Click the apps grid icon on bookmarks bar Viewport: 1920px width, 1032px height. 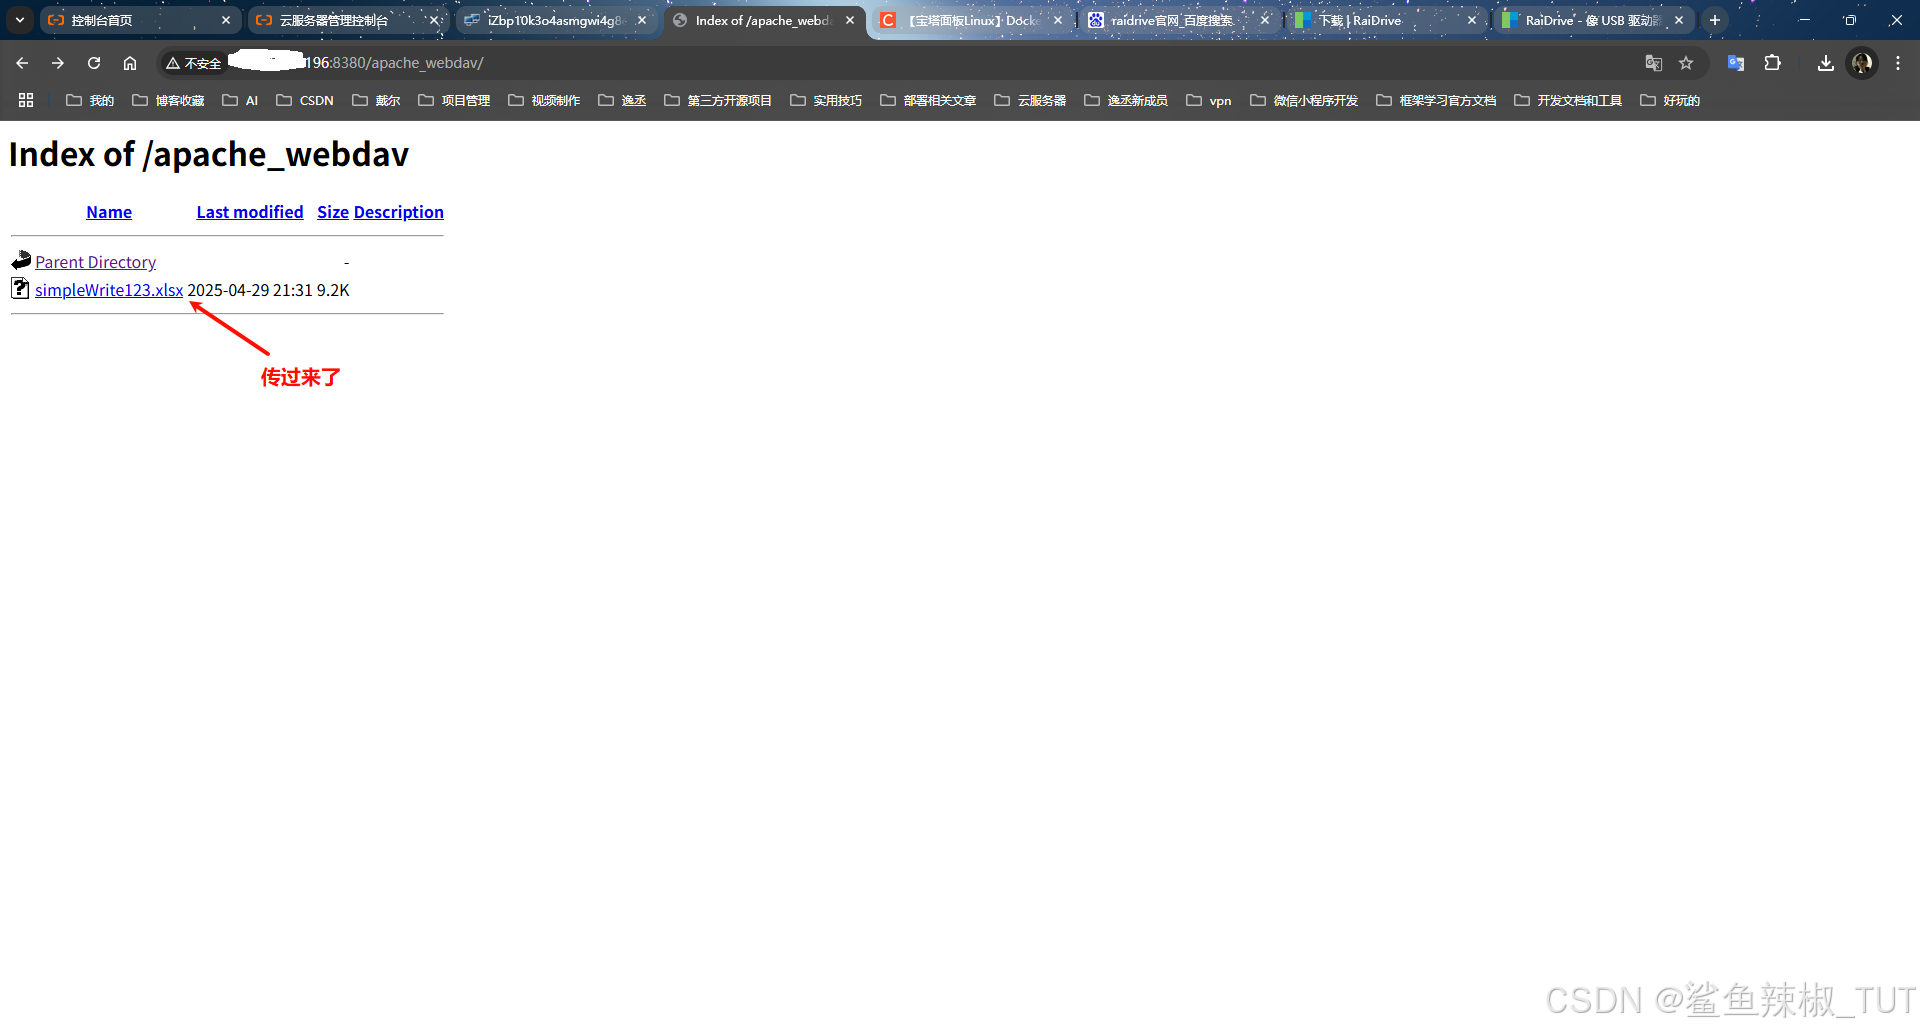26,100
